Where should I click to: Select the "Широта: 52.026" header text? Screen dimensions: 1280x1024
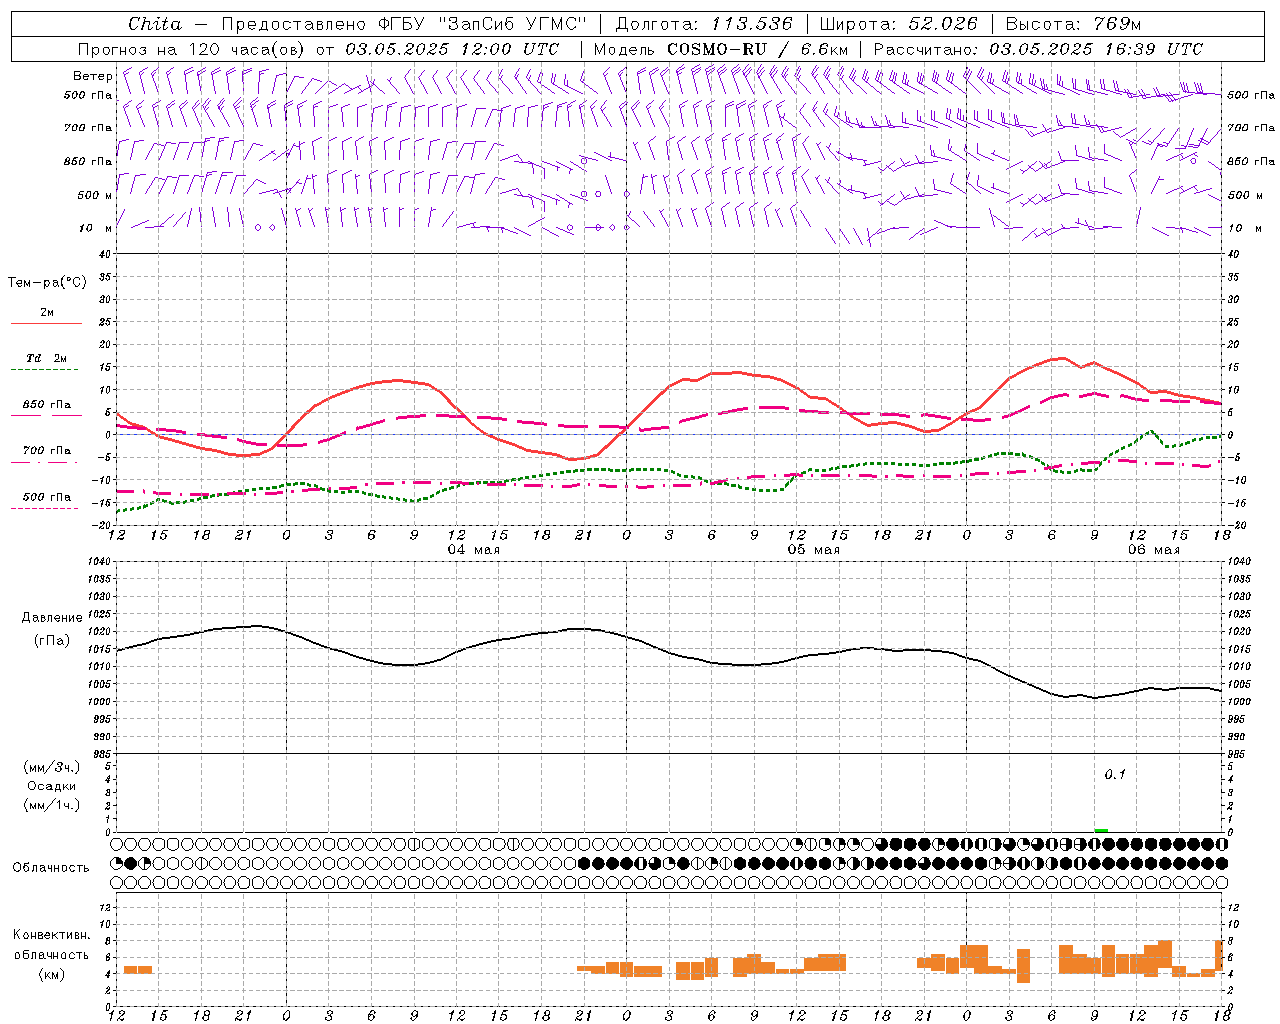tap(898, 24)
